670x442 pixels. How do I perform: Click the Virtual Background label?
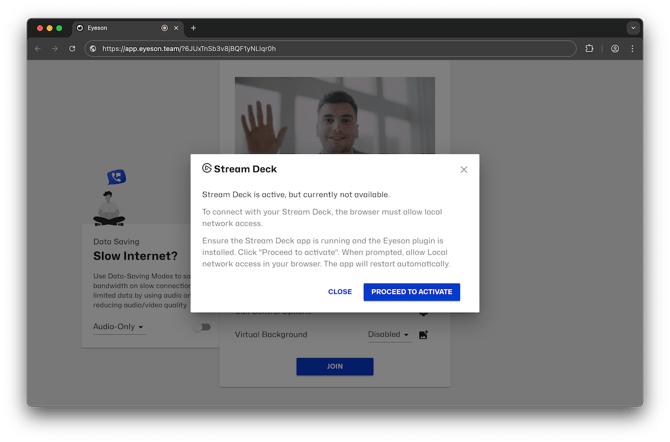(271, 335)
